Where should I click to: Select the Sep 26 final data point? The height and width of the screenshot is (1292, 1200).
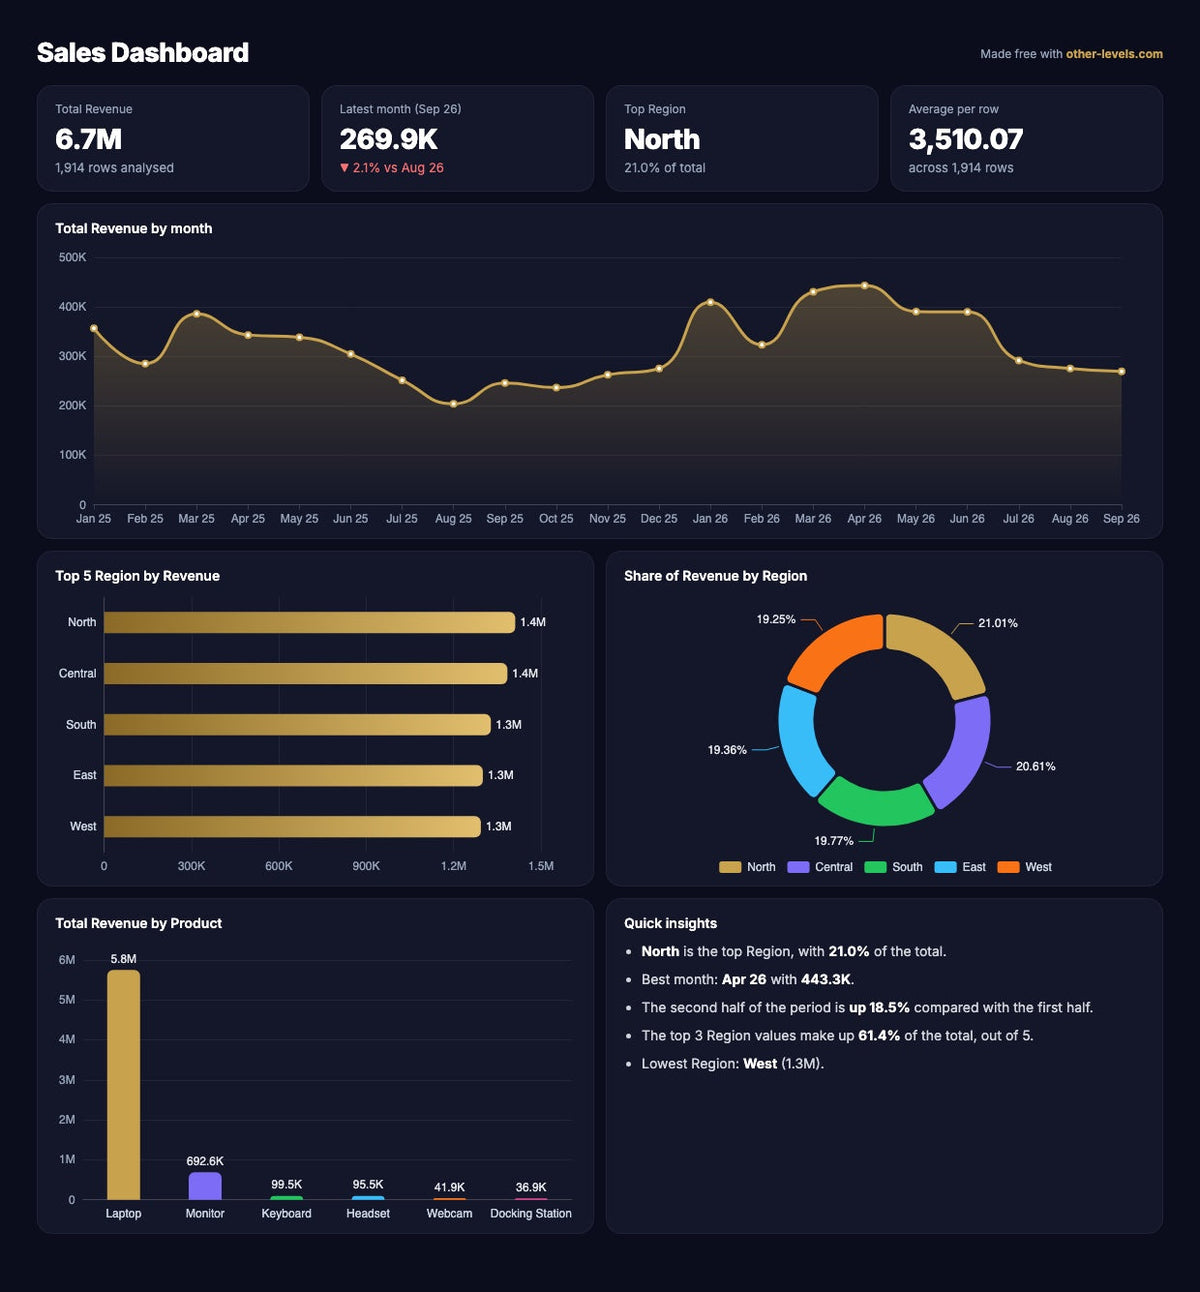1121,372
